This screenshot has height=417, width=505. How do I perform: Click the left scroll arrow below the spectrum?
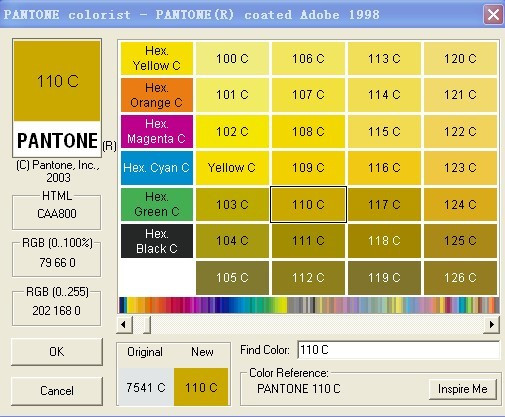point(124,325)
